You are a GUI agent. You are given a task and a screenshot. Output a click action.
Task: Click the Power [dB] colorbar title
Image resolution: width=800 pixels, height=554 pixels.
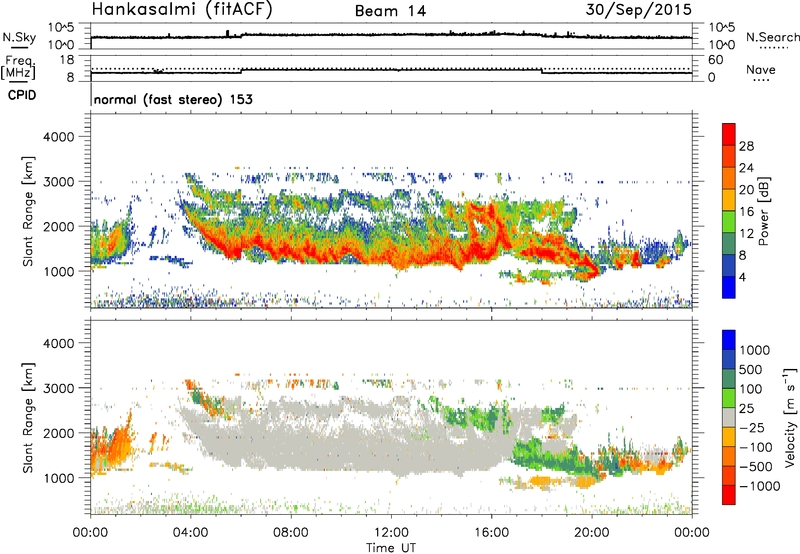coord(763,211)
